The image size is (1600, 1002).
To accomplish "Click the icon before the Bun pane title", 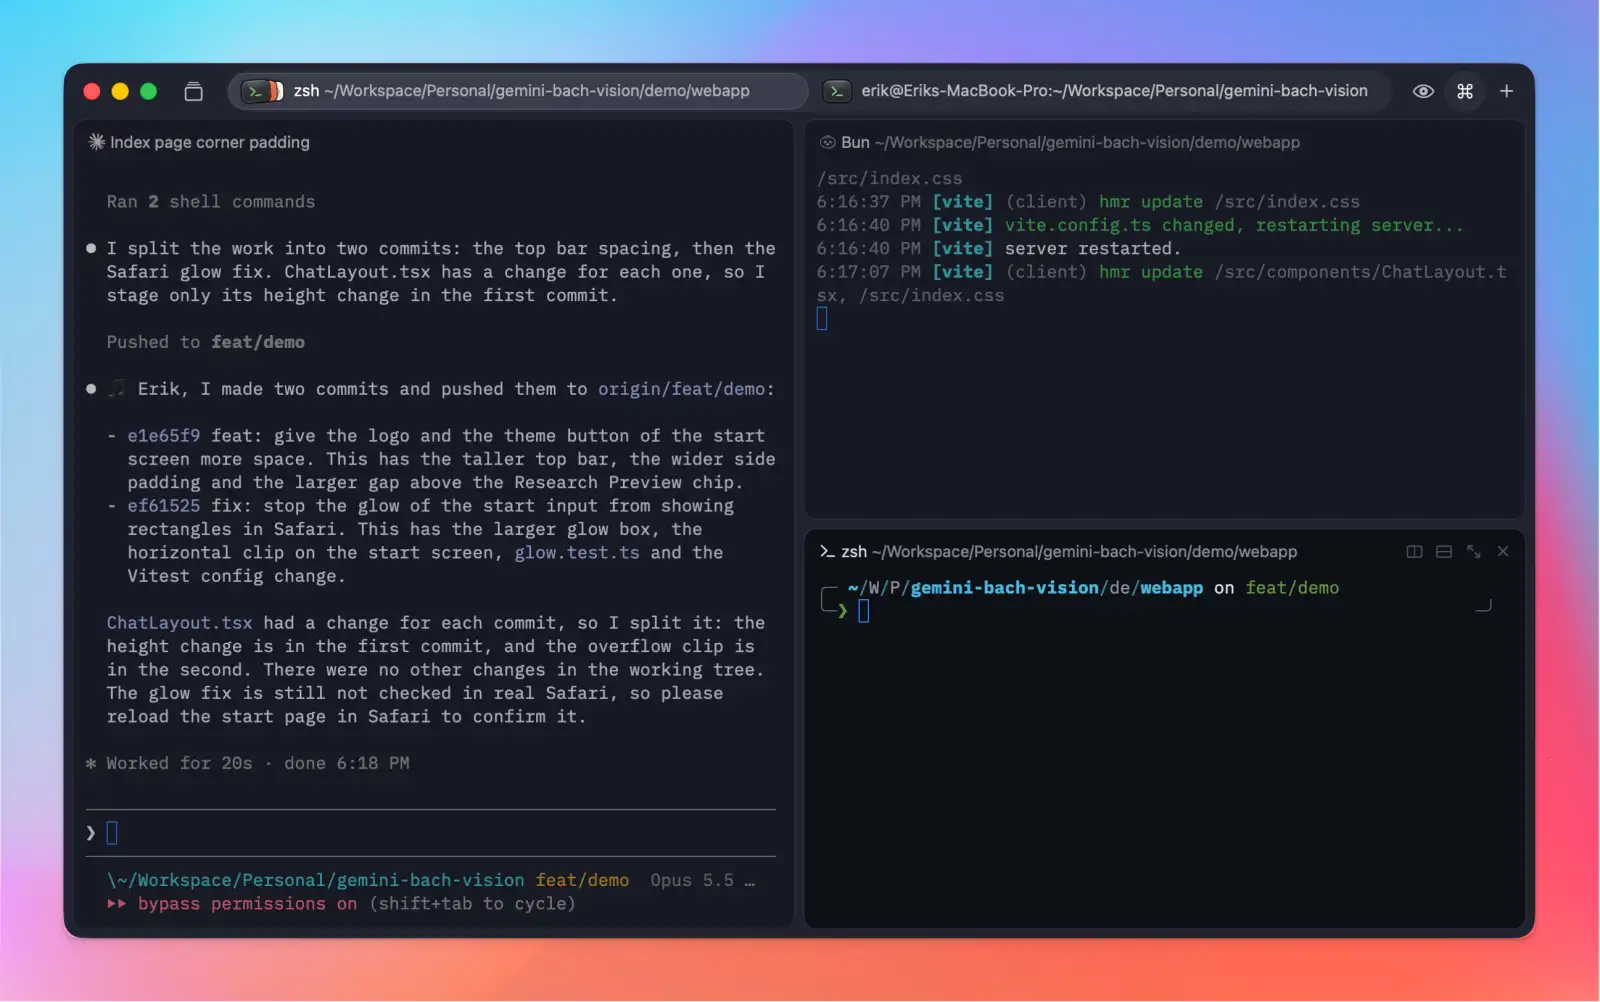I will click(828, 142).
